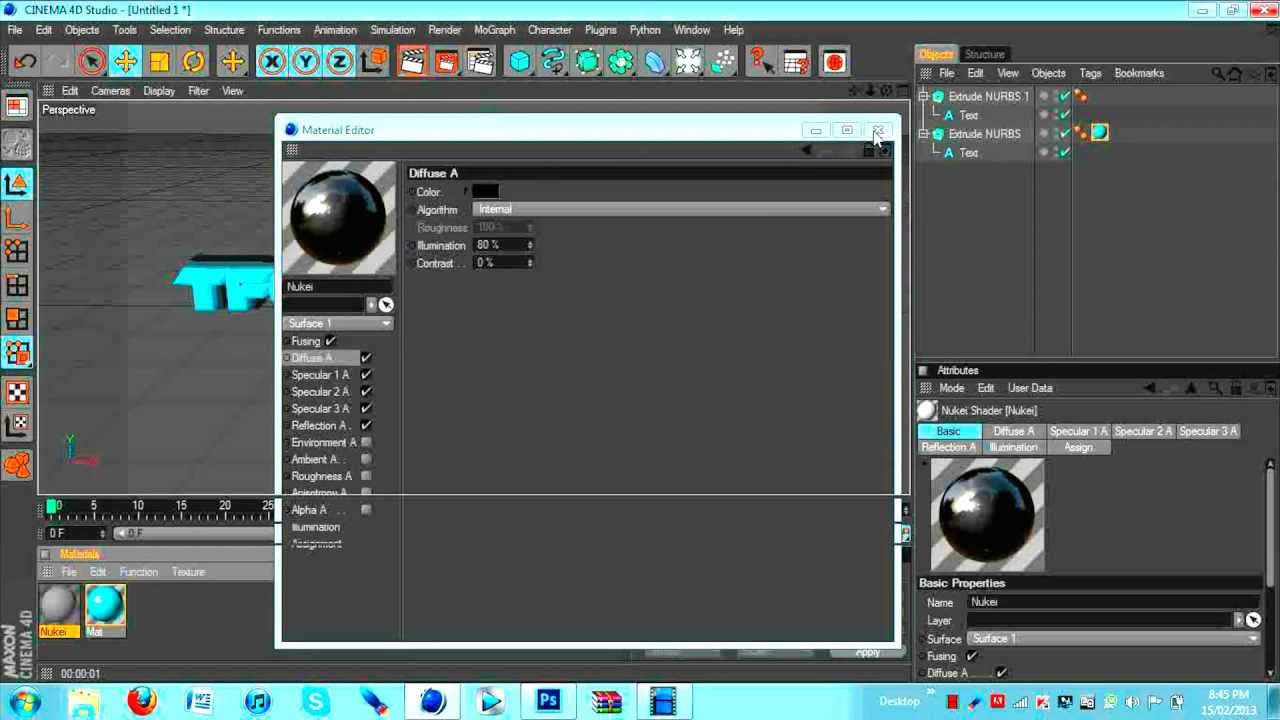Viewport: 1280px width, 720px height.
Task: Add a Cube primitive object
Action: pos(519,62)
